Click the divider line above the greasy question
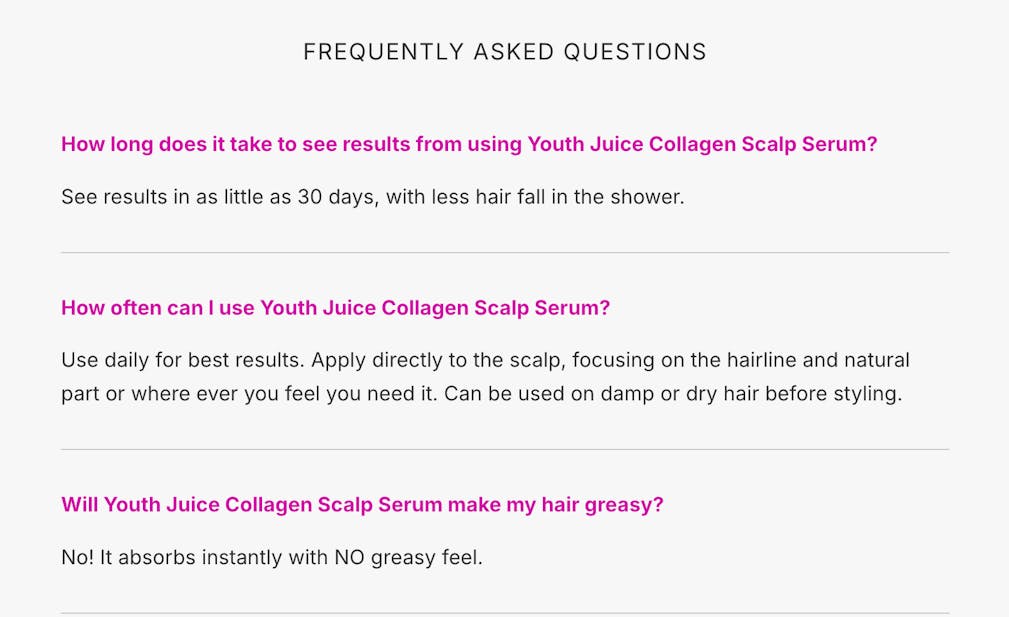The height and width of the screenshot is (617, 1009). (505, 450)
